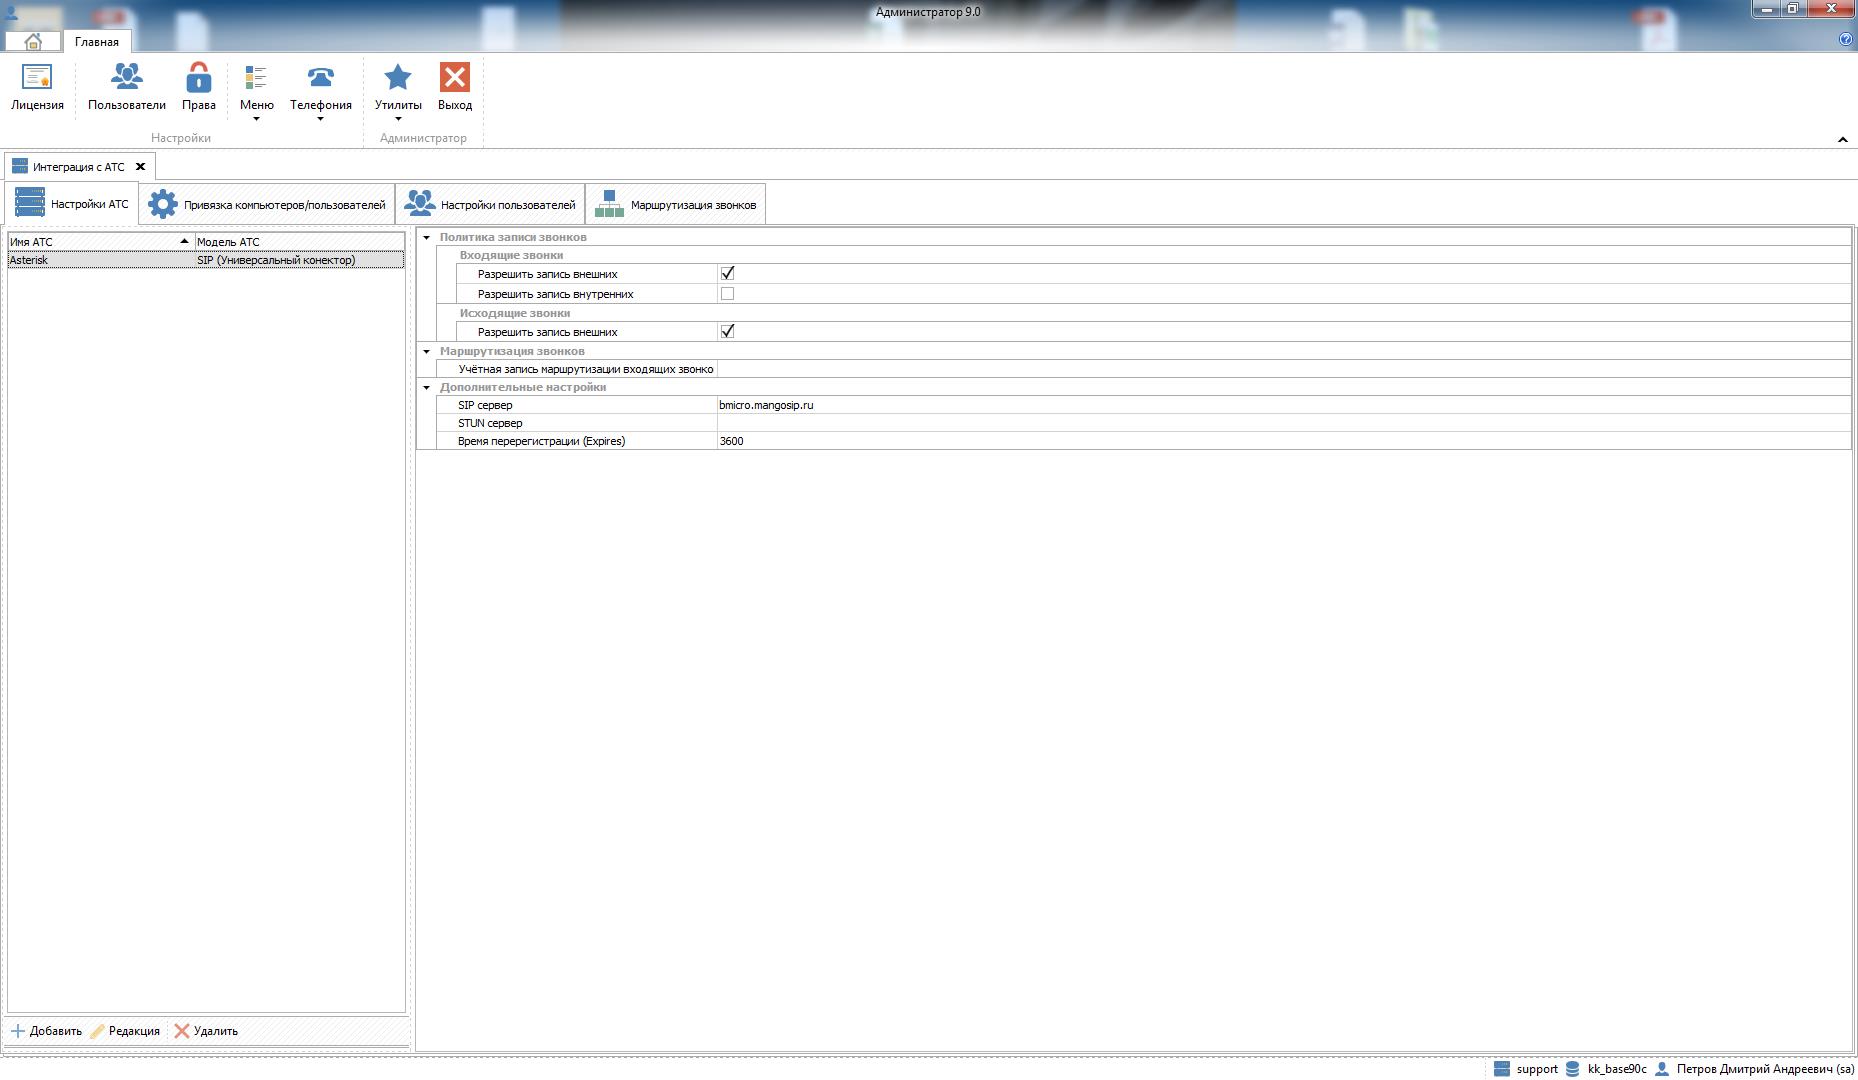Open the Телефония dropdown arrow
Viewport: 1858px width, 1080px height.
(x=320, y=120)
